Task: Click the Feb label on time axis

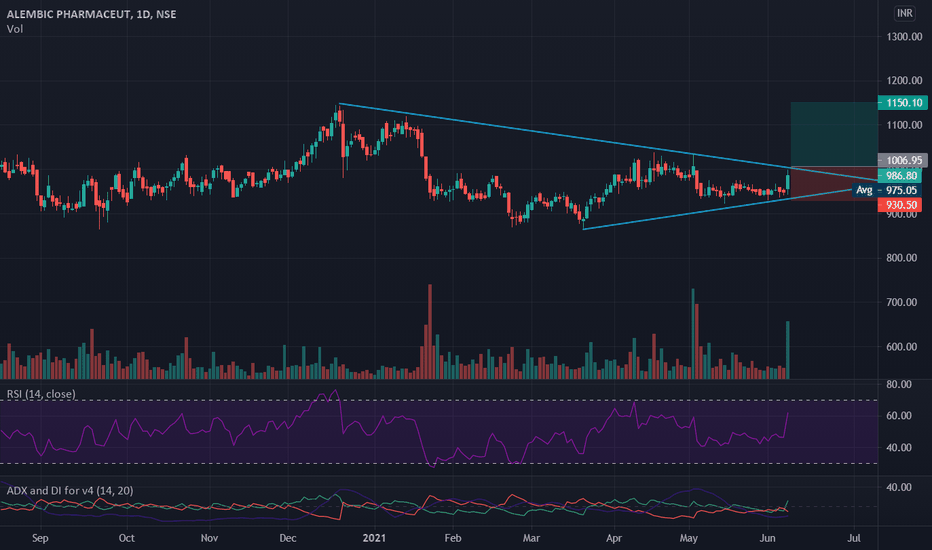Action: tap(452, 538)
